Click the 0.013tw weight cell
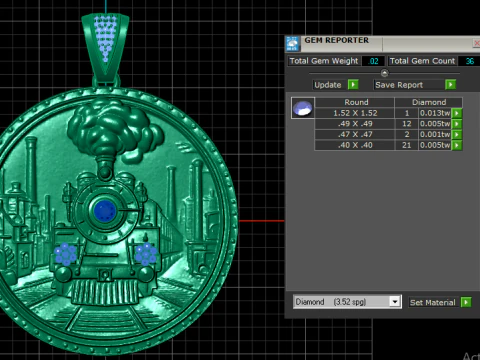480x360 pixels. tap(435, 113)
